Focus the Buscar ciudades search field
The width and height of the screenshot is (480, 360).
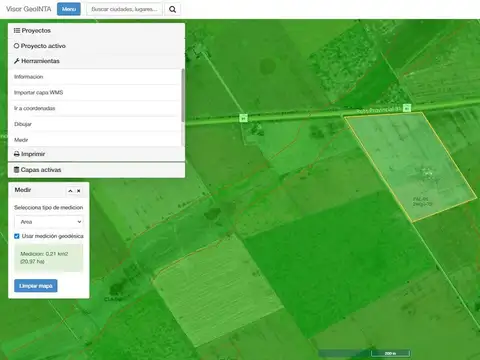coord(124,9)
